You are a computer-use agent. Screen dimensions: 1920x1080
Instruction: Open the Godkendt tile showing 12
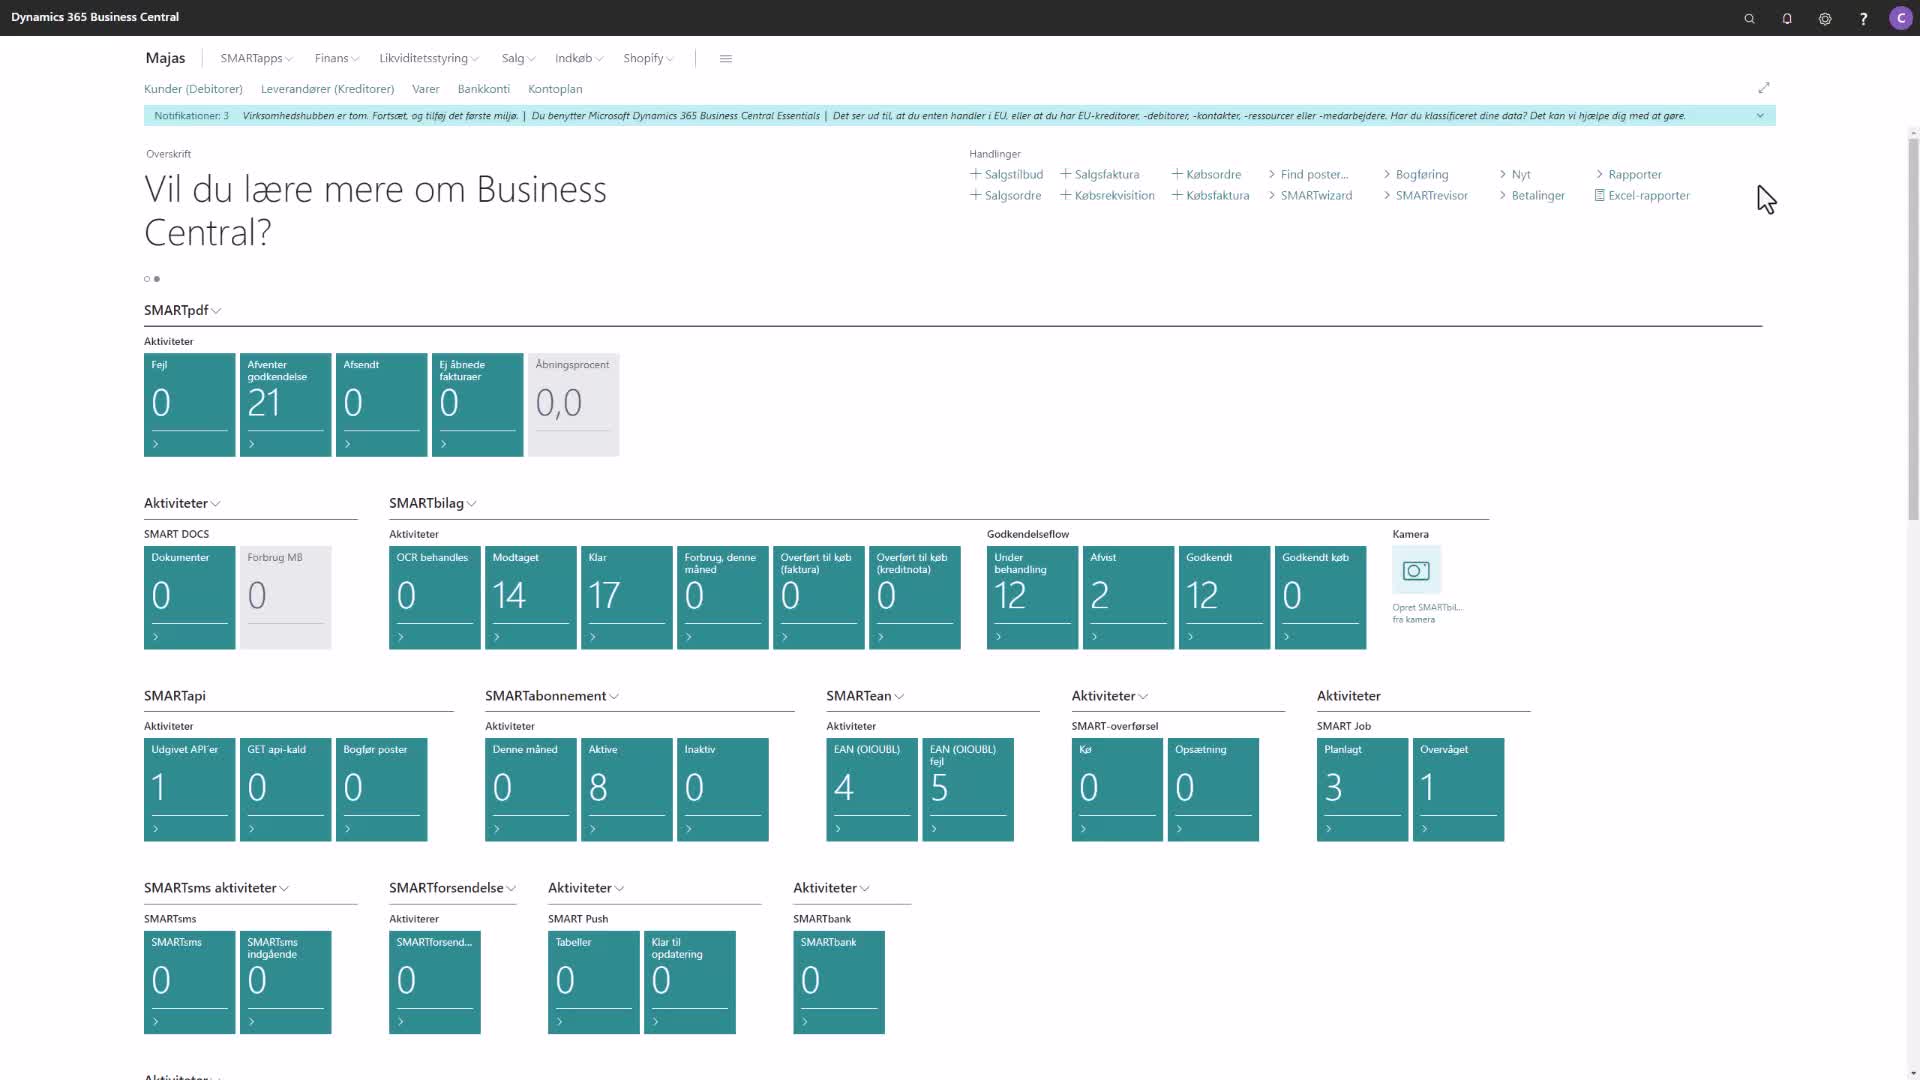point(1224,598)
